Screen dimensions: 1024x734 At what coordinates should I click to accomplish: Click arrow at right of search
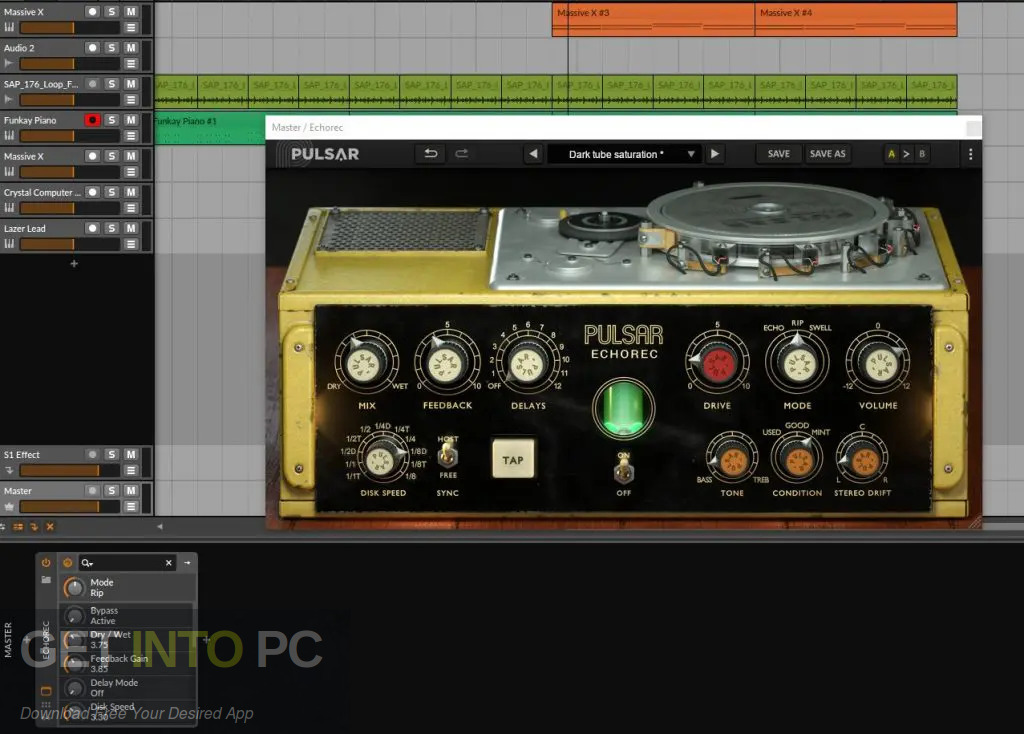pos(187,562)
